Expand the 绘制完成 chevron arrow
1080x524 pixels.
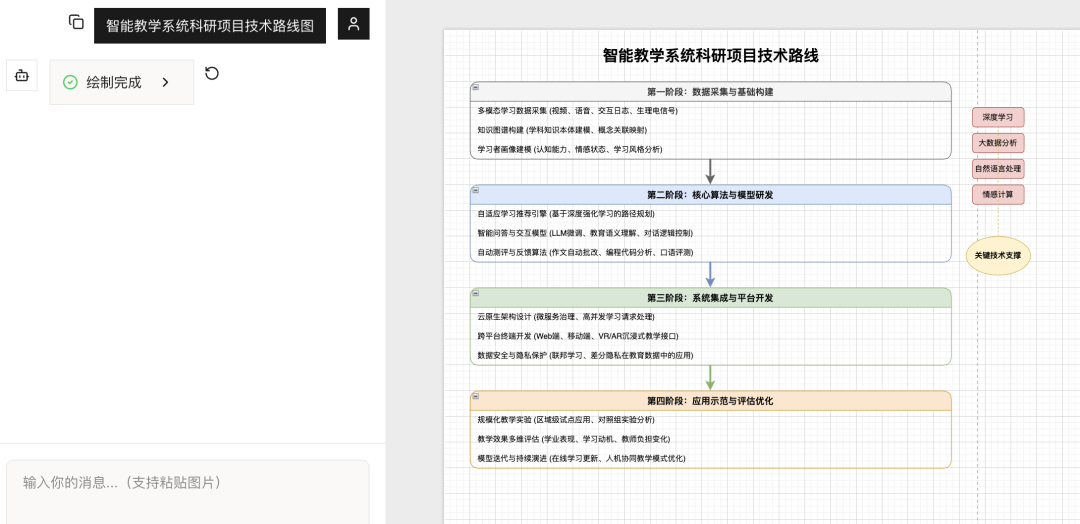[x=166, y=83]
